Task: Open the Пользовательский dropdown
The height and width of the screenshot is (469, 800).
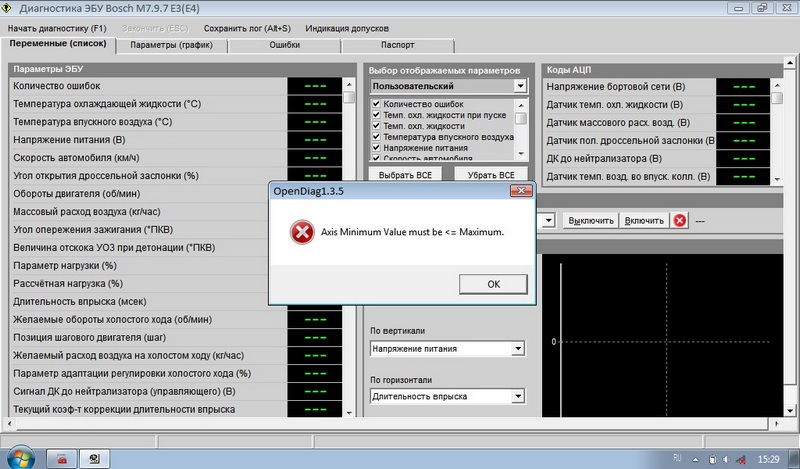Action: [x=520, y=86]
